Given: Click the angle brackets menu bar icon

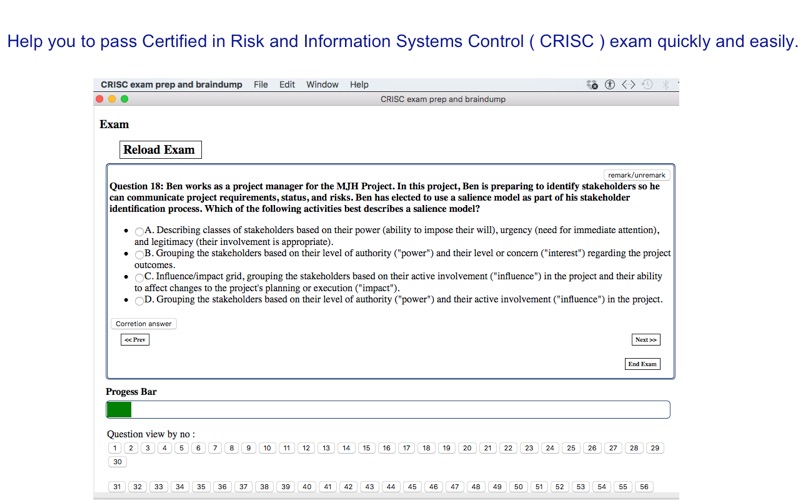Looking at the screenshot, I should coord(629,85).
